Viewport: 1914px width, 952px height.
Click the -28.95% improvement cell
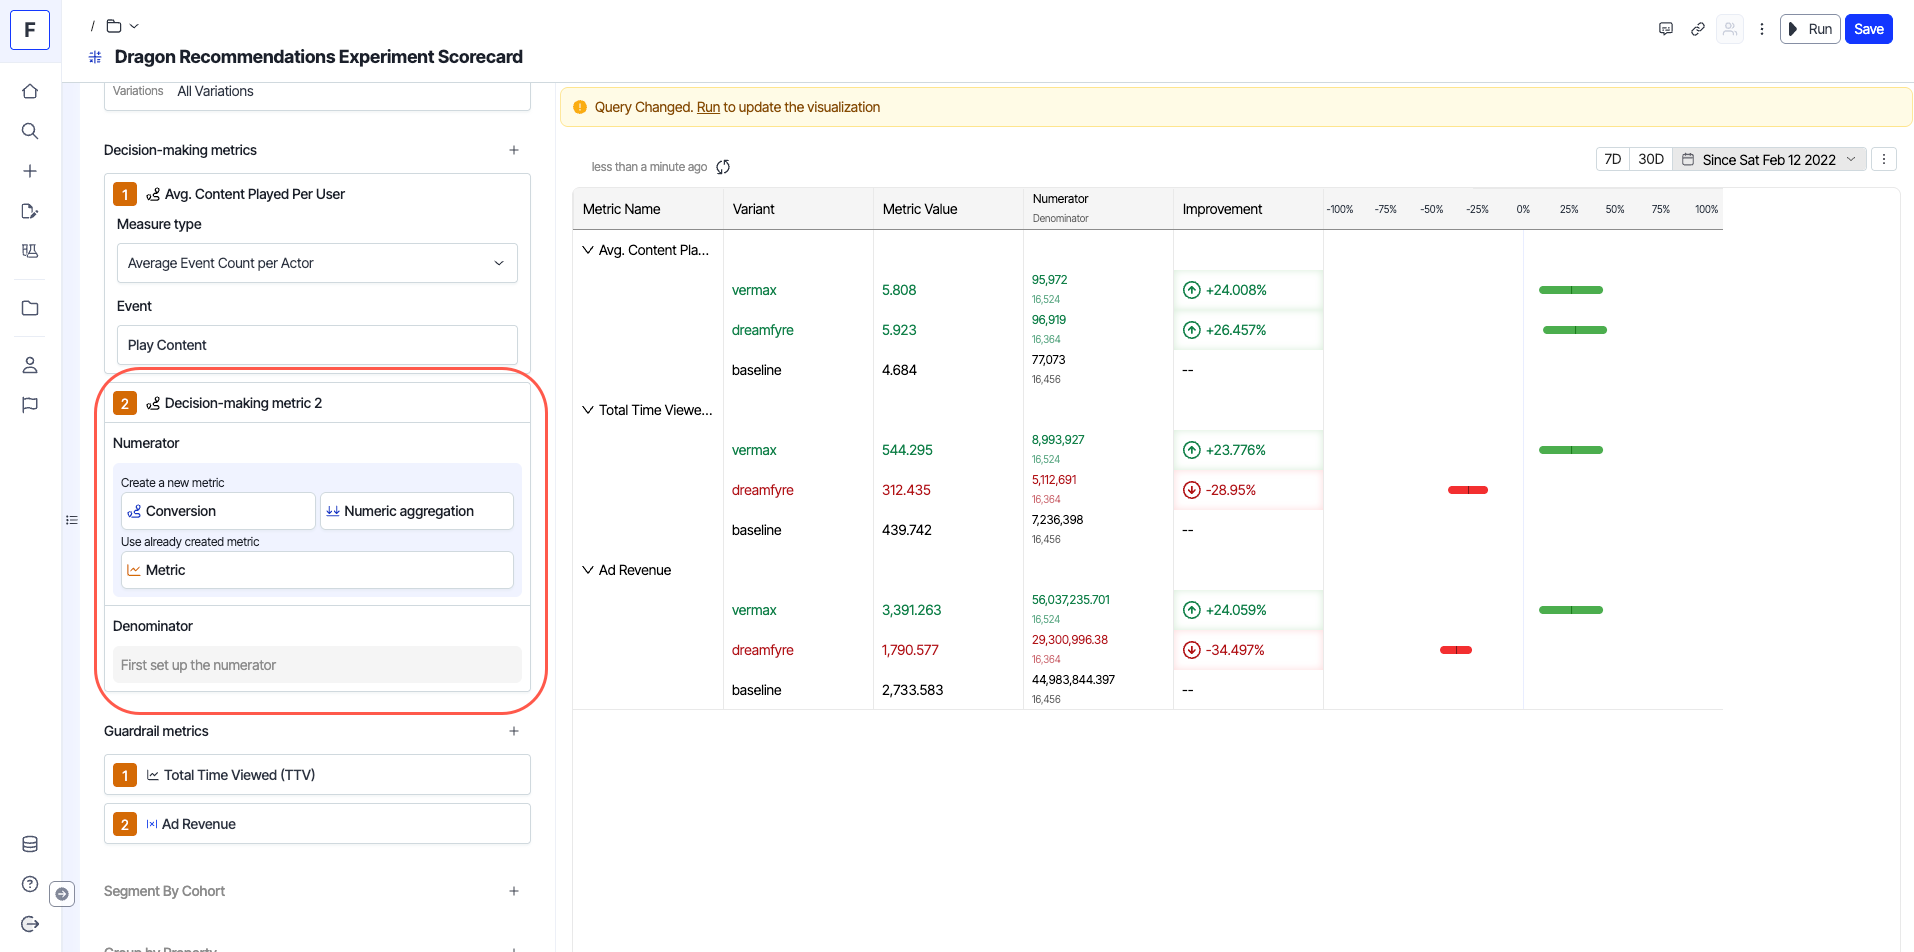(1248, 490)
